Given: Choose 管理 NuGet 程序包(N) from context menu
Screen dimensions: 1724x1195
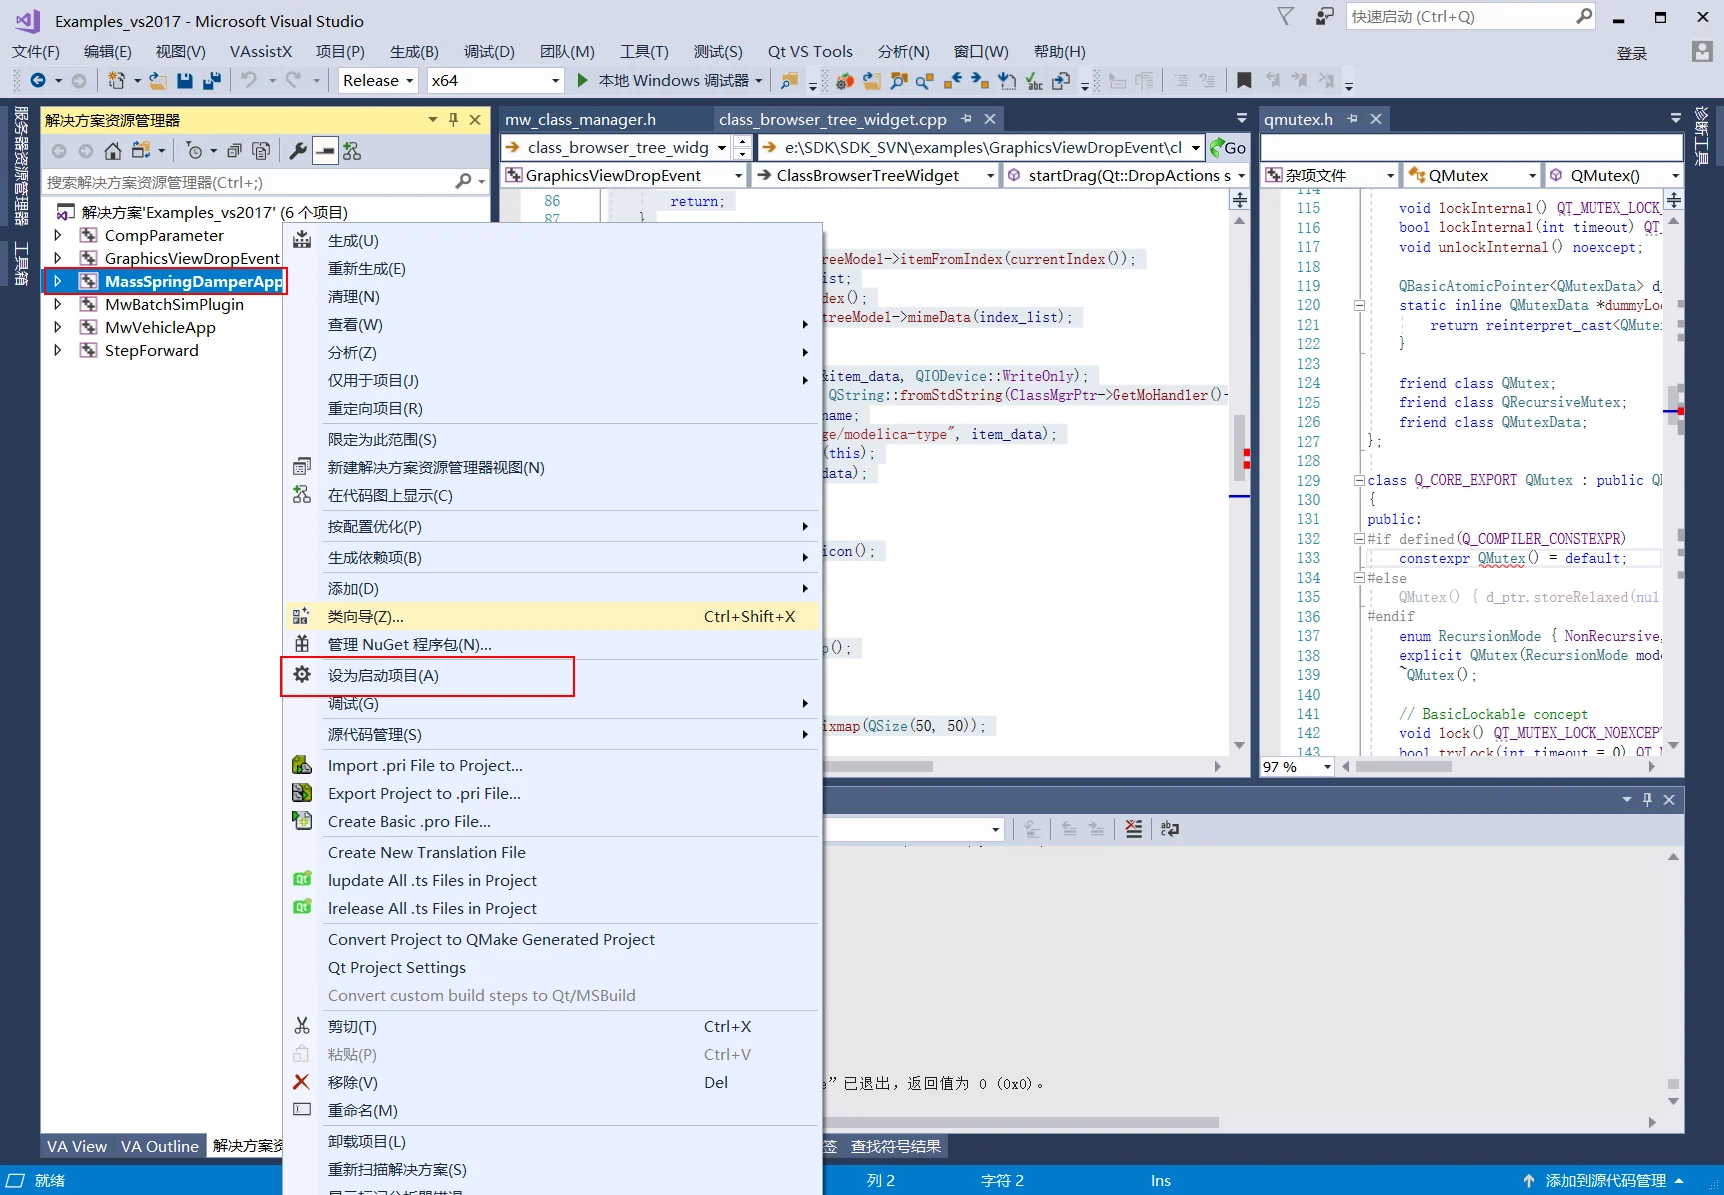Looking at the screenshot, I should point(410,645).
